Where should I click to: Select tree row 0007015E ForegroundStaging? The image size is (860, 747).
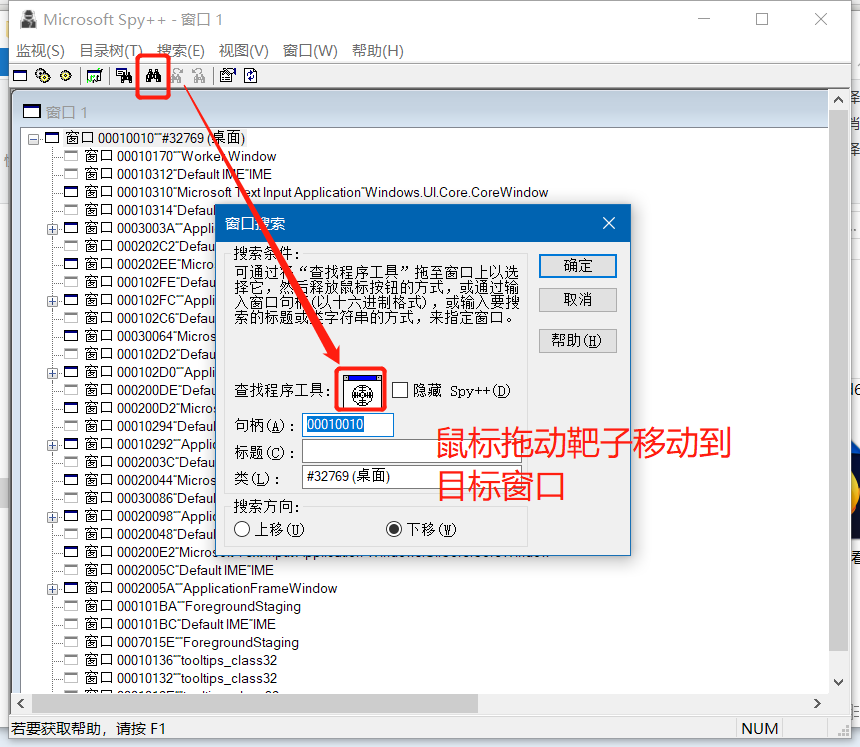click(192, 642)
